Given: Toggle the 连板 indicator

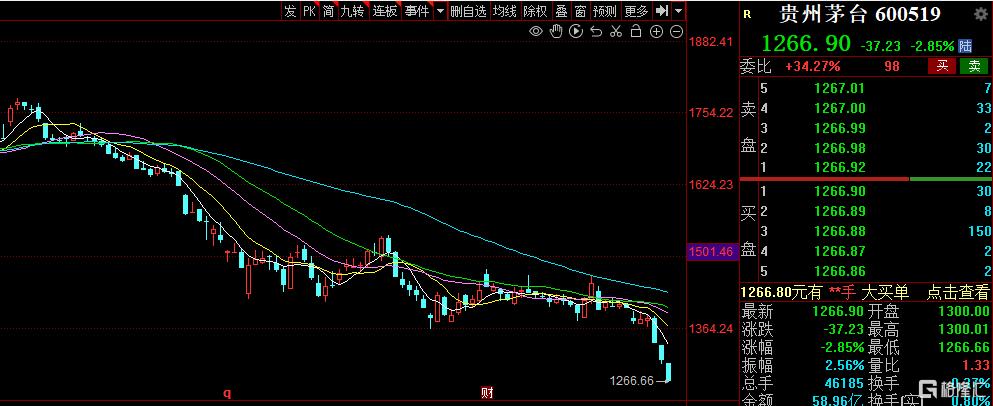Looking at the screenshot, I should (x=384, y=11).
